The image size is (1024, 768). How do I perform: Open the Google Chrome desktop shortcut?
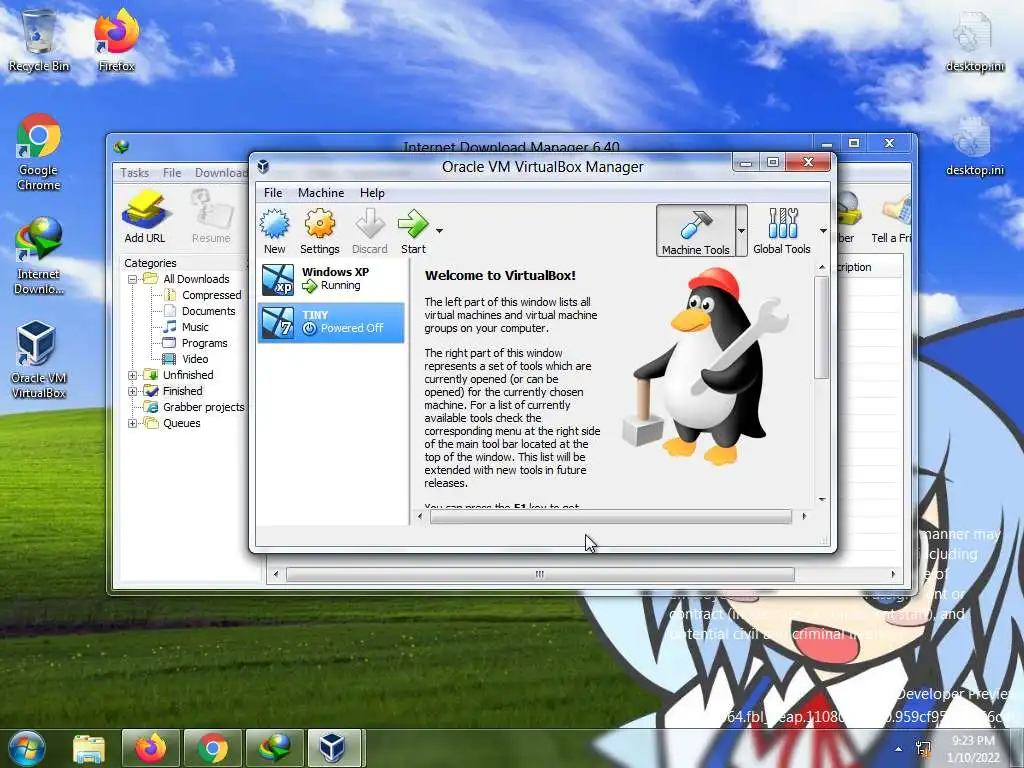pos(39,152)
